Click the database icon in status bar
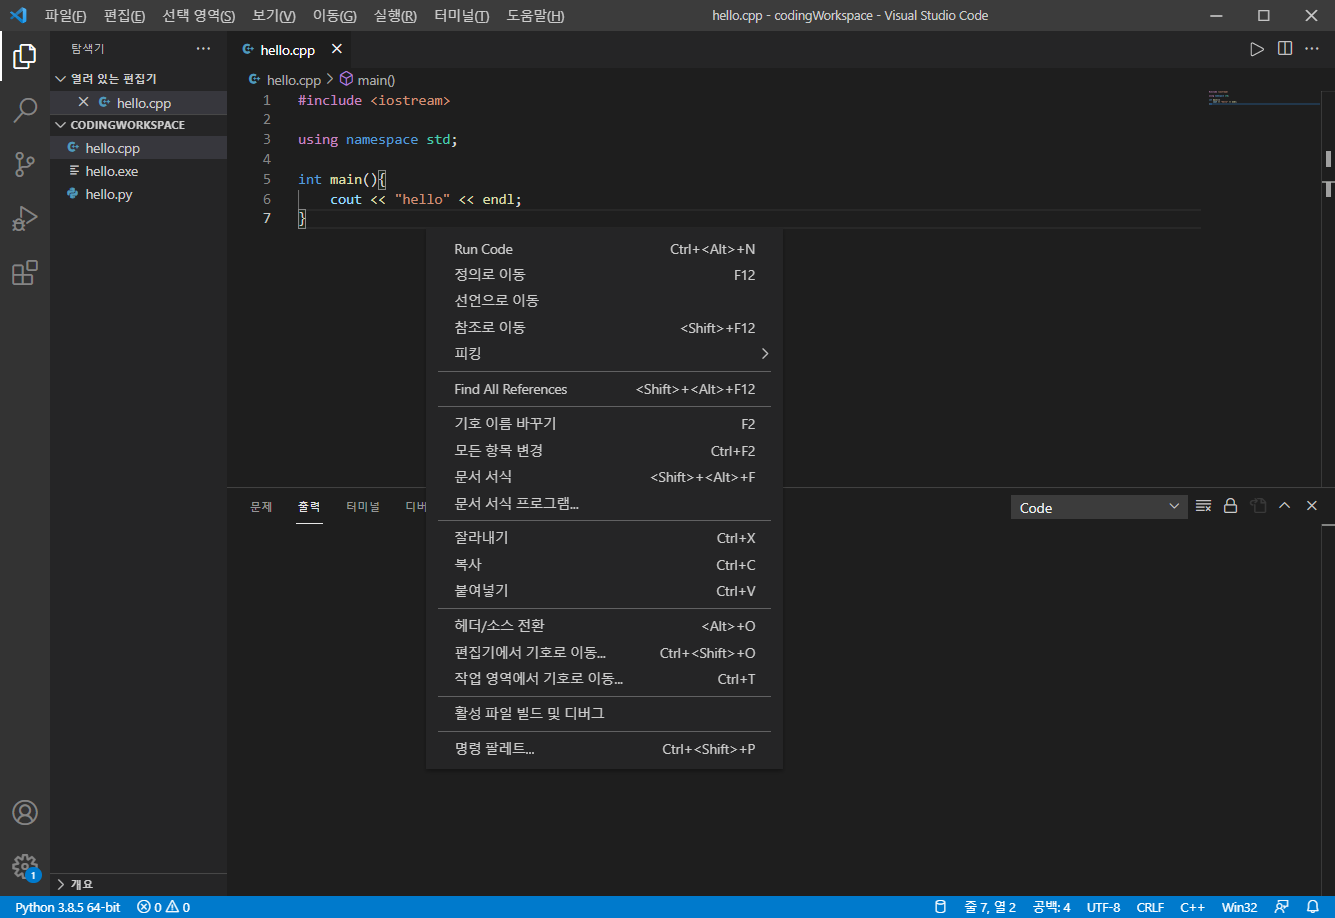Screen dimensions: 1335x918 click(939, 907)
